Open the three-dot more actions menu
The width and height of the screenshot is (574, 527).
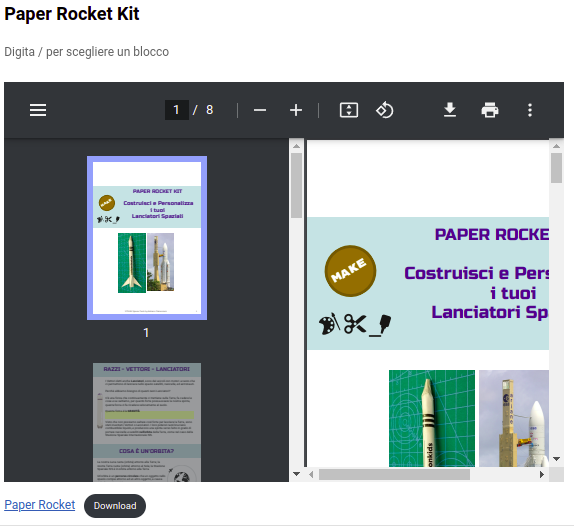tap(530, 110)
